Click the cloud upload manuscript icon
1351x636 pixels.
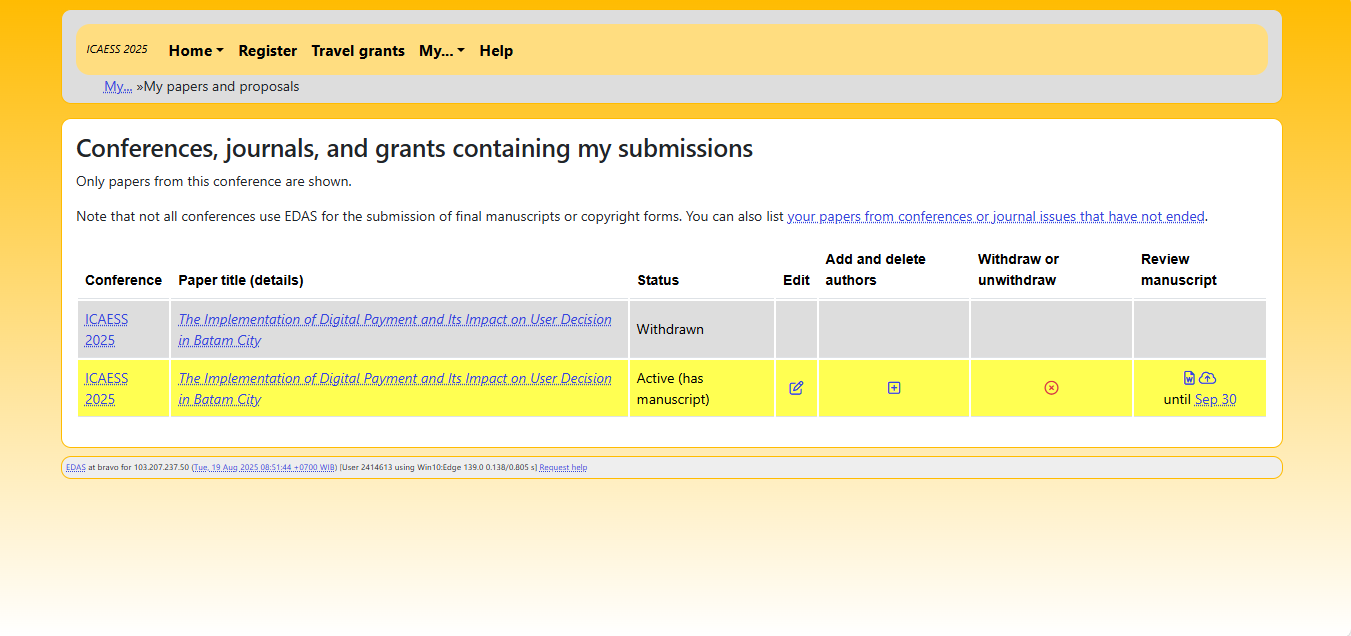click(x=1207, y=378)
